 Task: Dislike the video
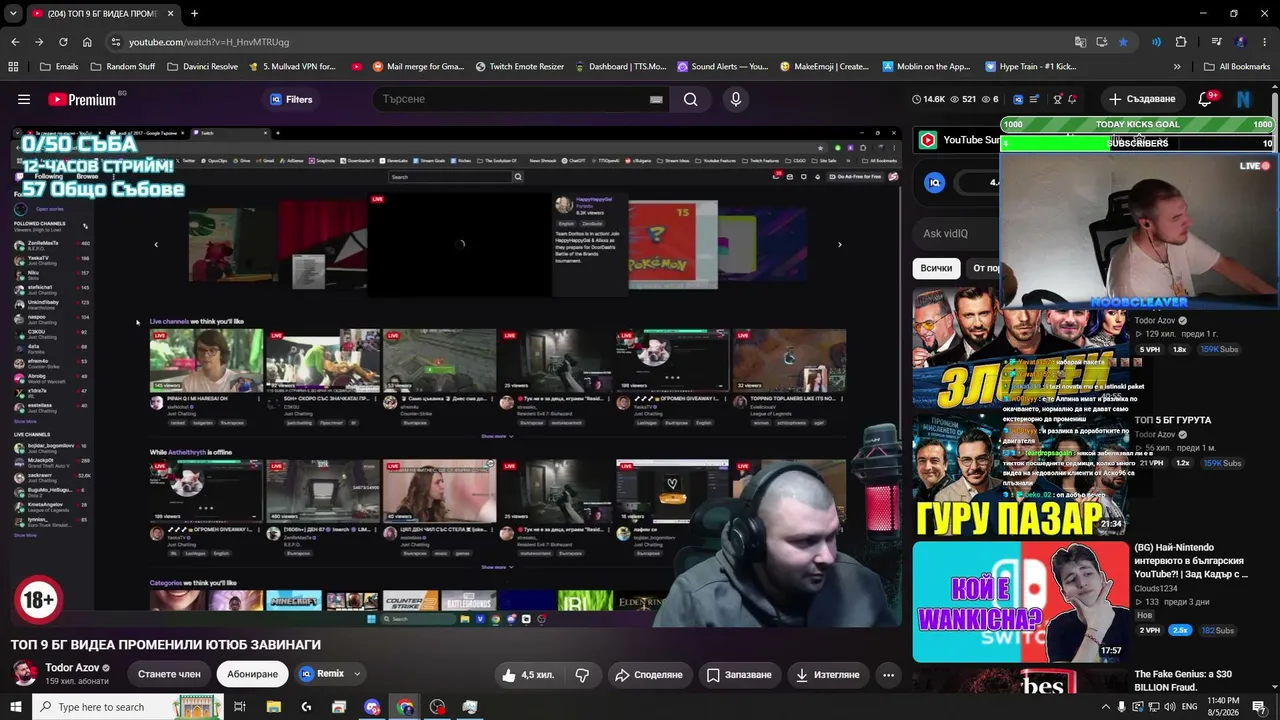click(x=582, y=675)
